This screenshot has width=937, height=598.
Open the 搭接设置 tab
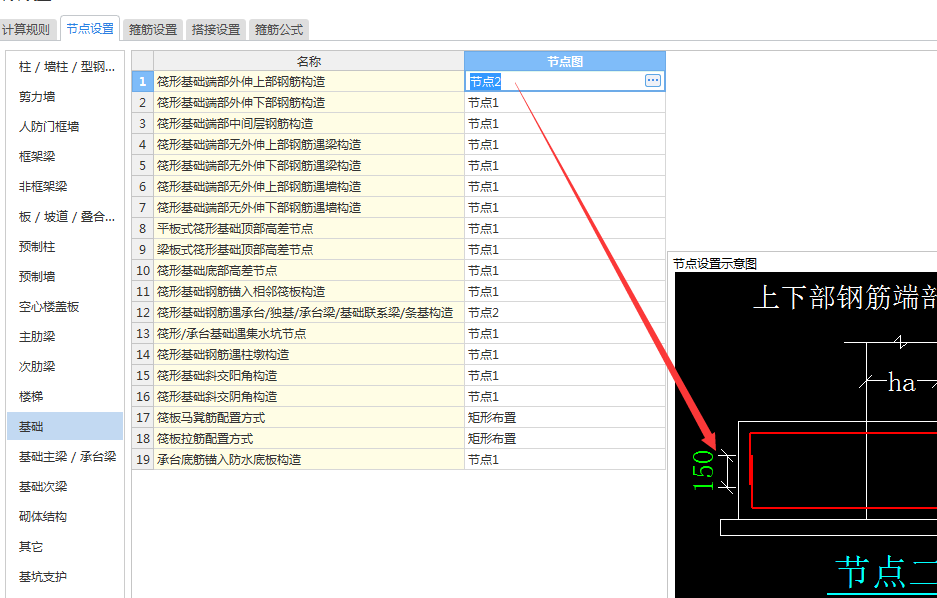click(216, 29)
